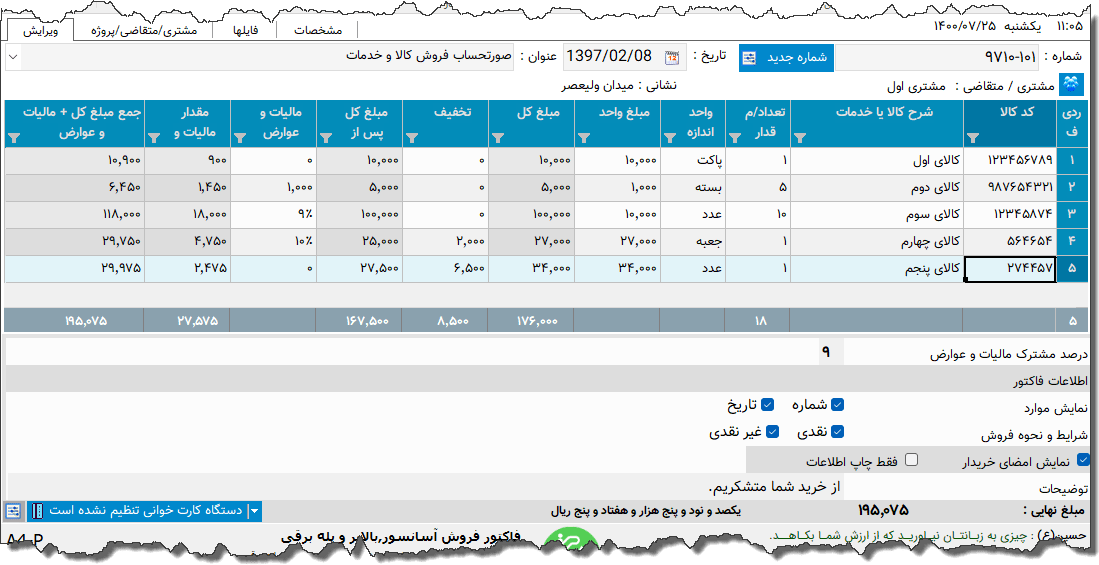Viewport: 1099px width, 565px height.
Task: Switch to the مشخصات tab
Action: pos(318,30)
